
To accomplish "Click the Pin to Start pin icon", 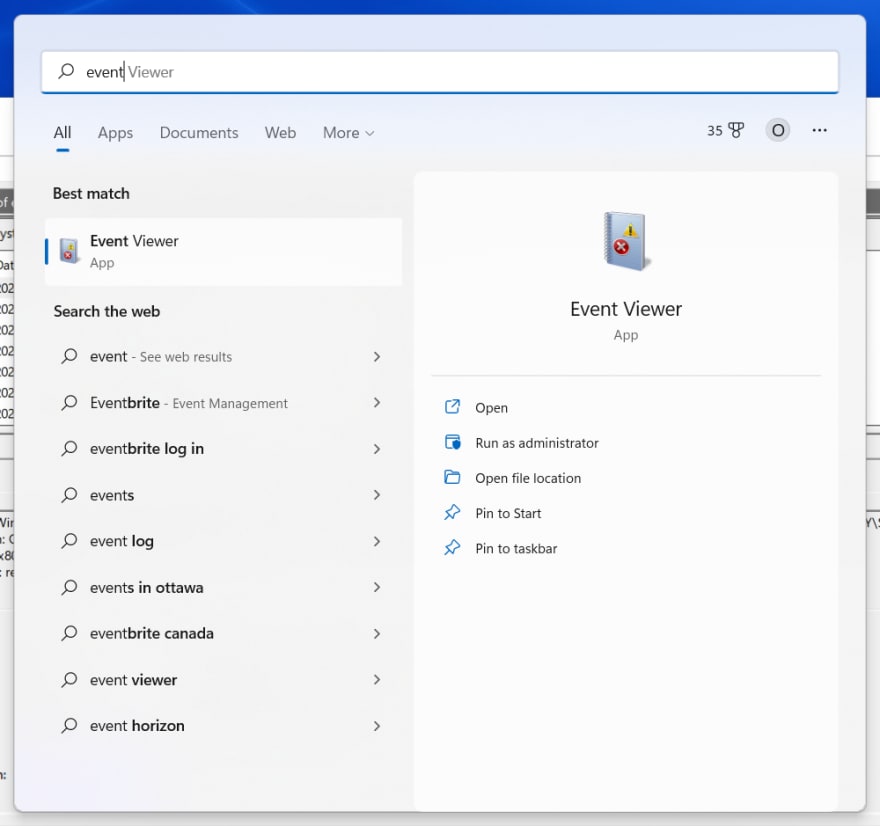I will [x=452, y=512].
